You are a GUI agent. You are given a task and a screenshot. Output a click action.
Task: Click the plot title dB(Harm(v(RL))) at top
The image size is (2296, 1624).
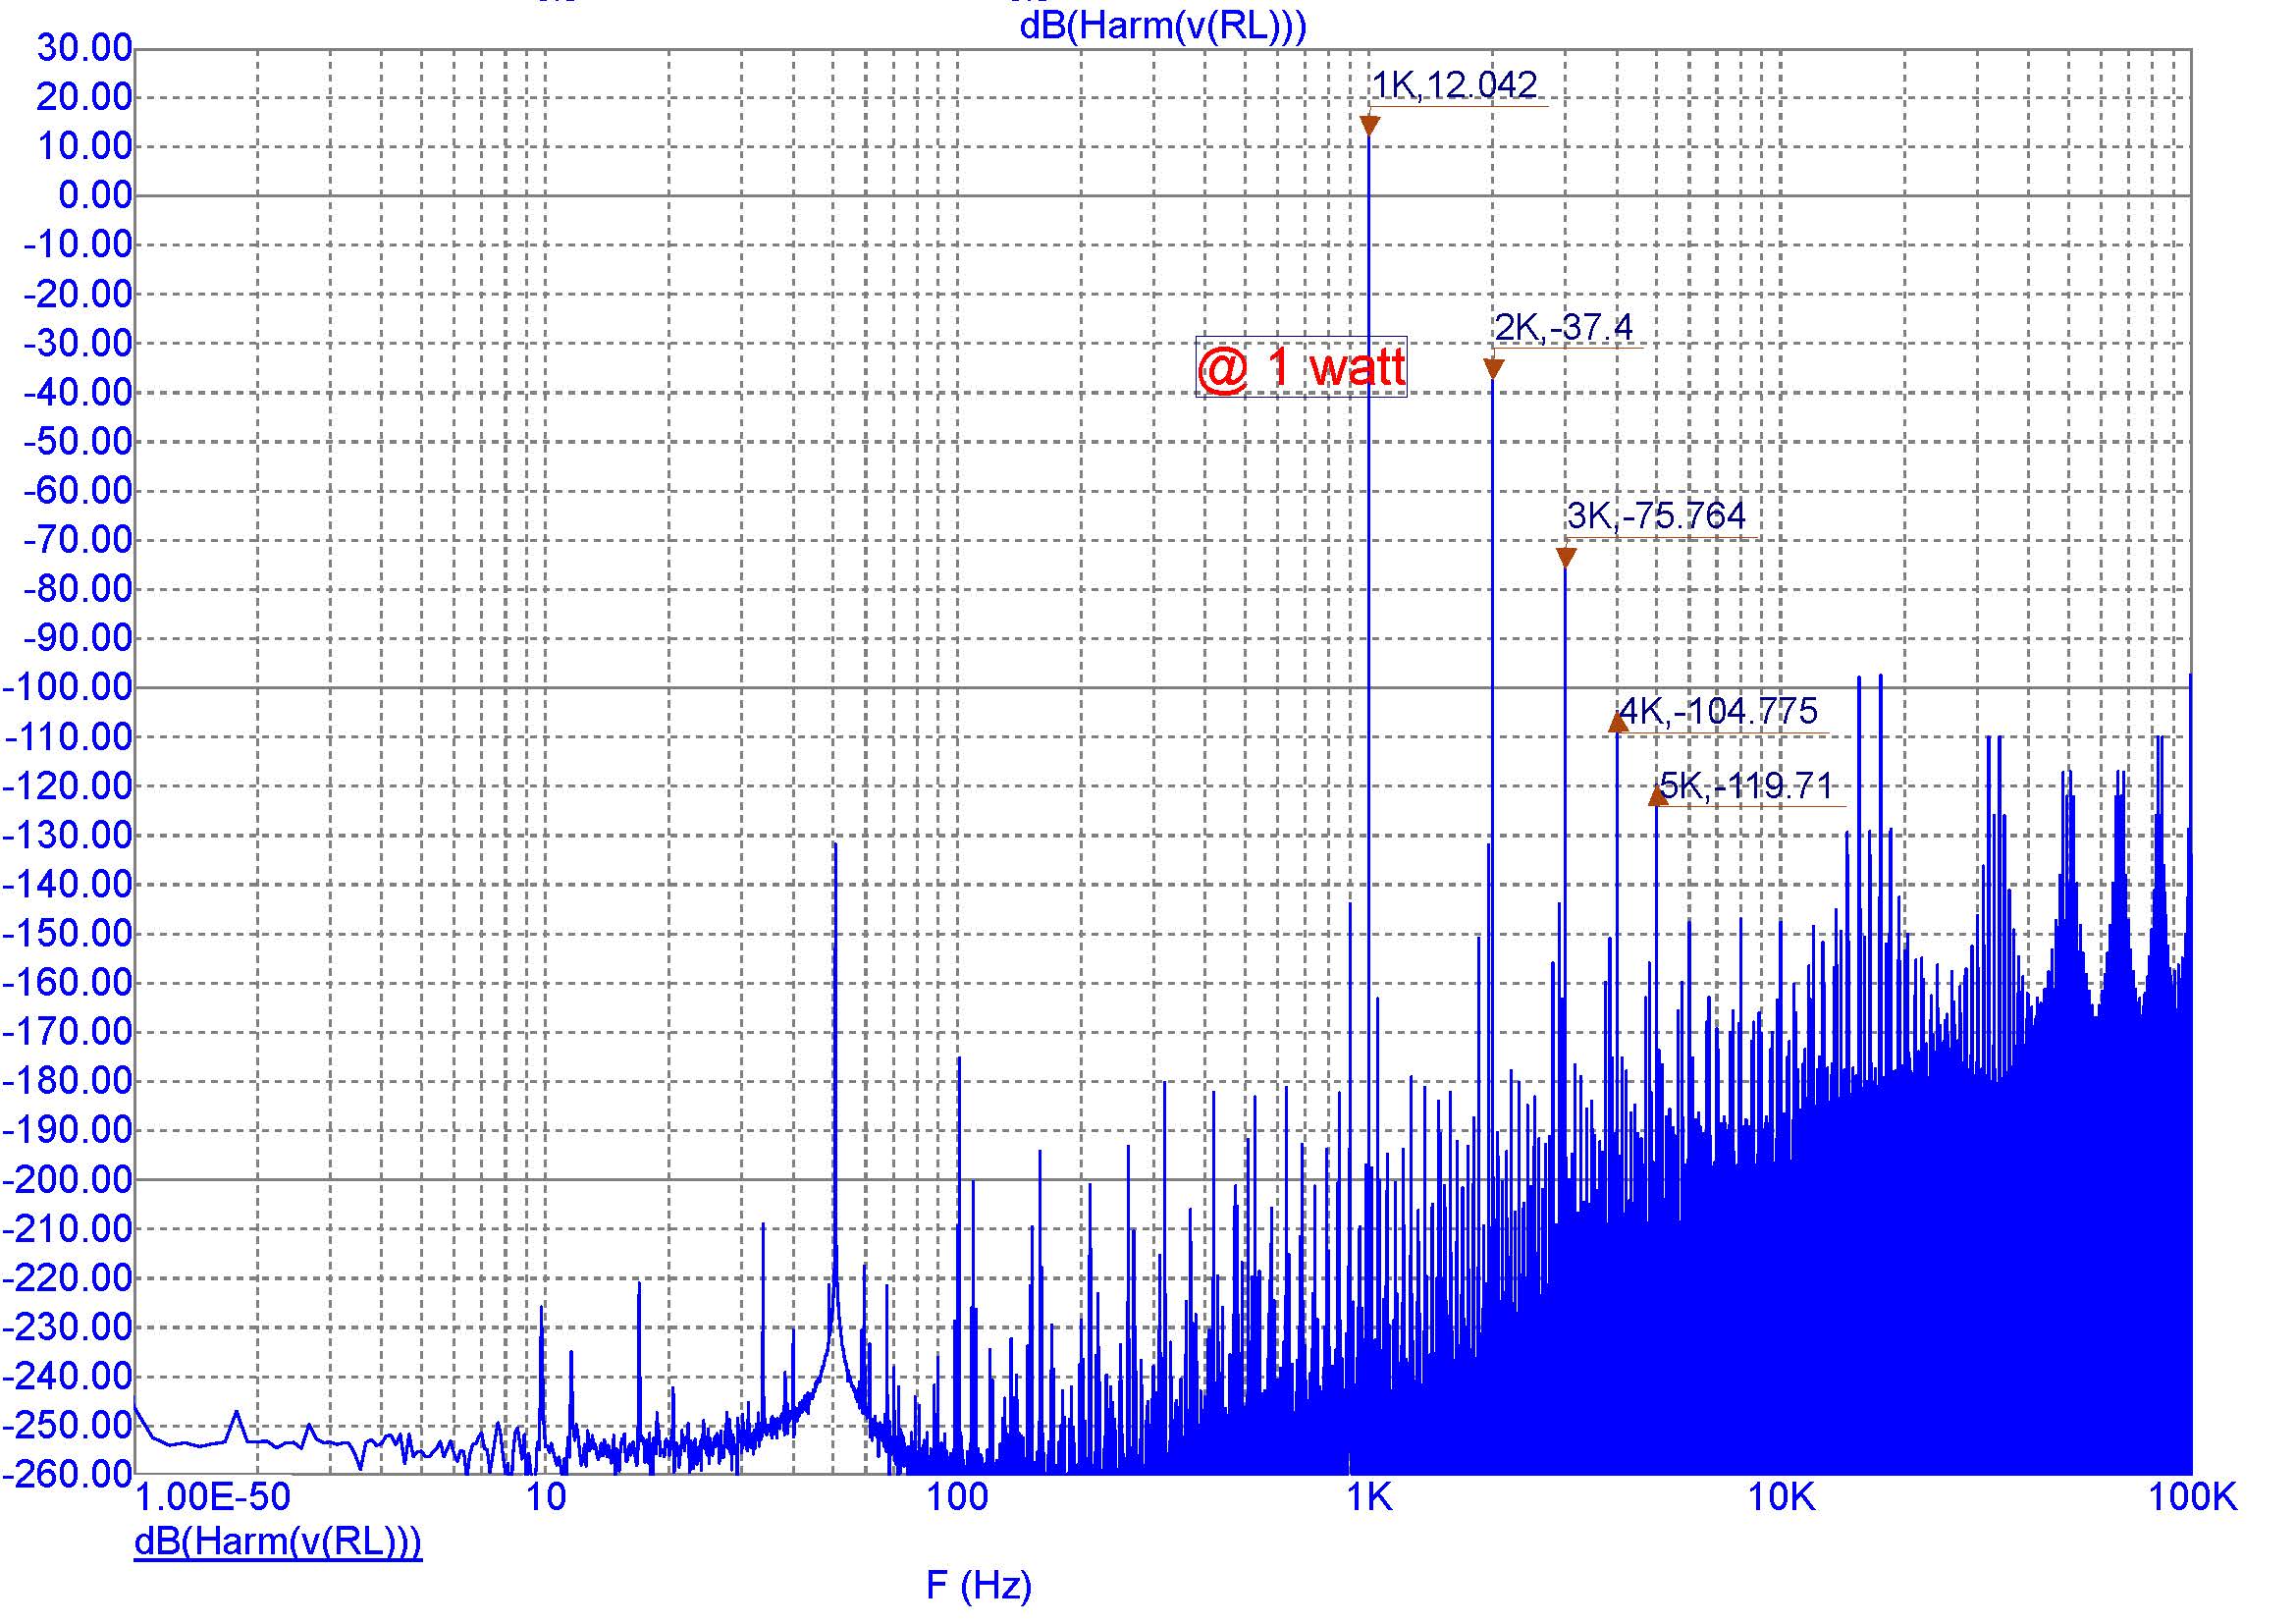[x=1162, y=25]
